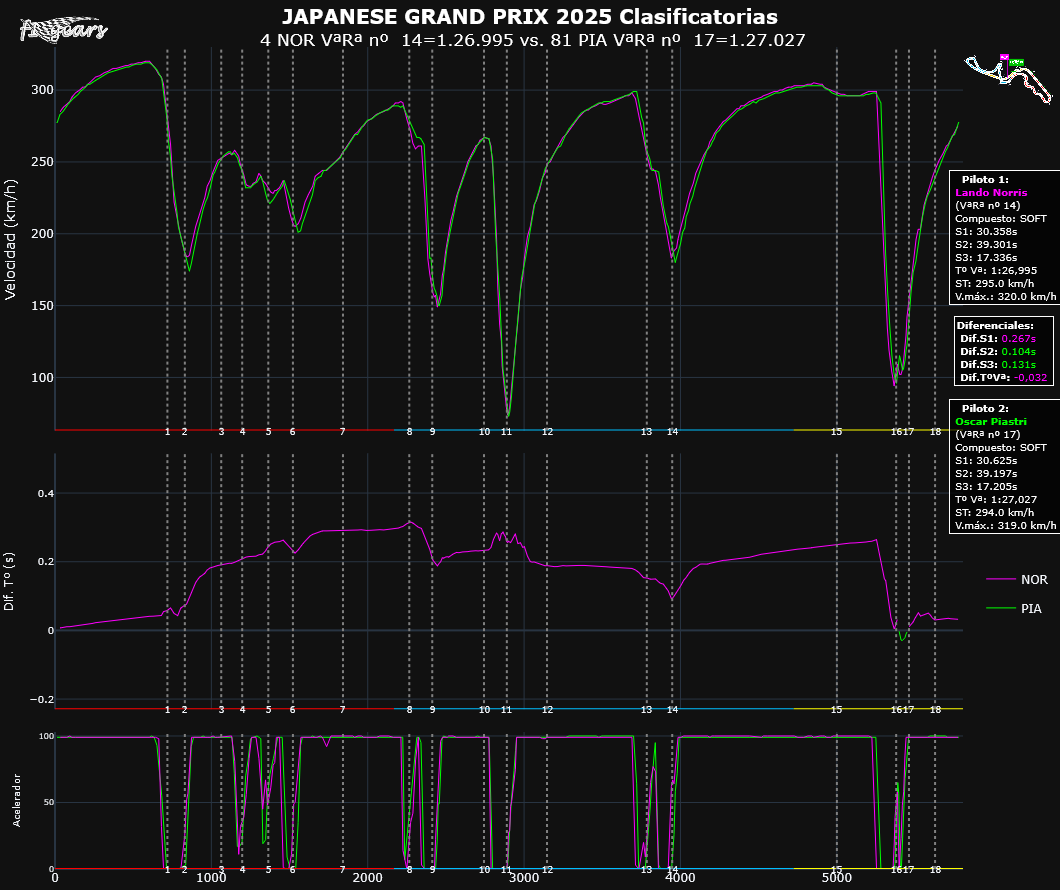Click corner 9 marker under the time-difference chart
The height and width of the screenshot is (890, 1060).
click(433, 710)
